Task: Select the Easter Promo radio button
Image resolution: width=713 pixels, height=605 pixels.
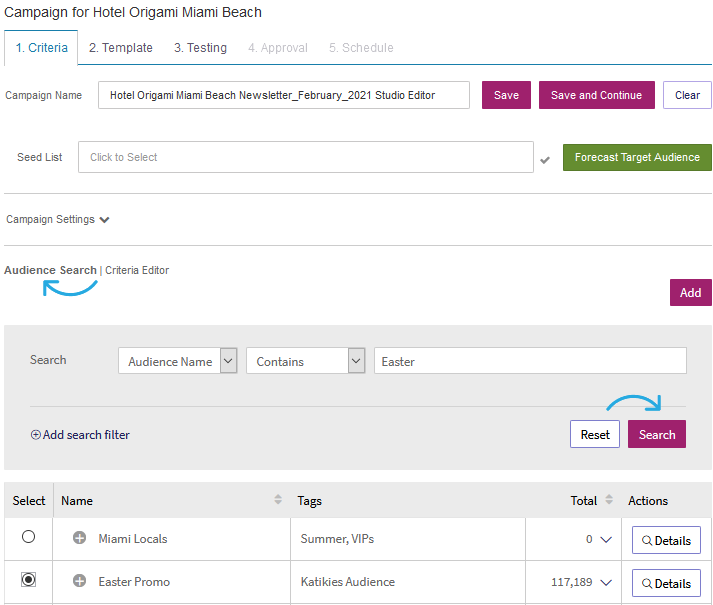Action: point(28,580)
